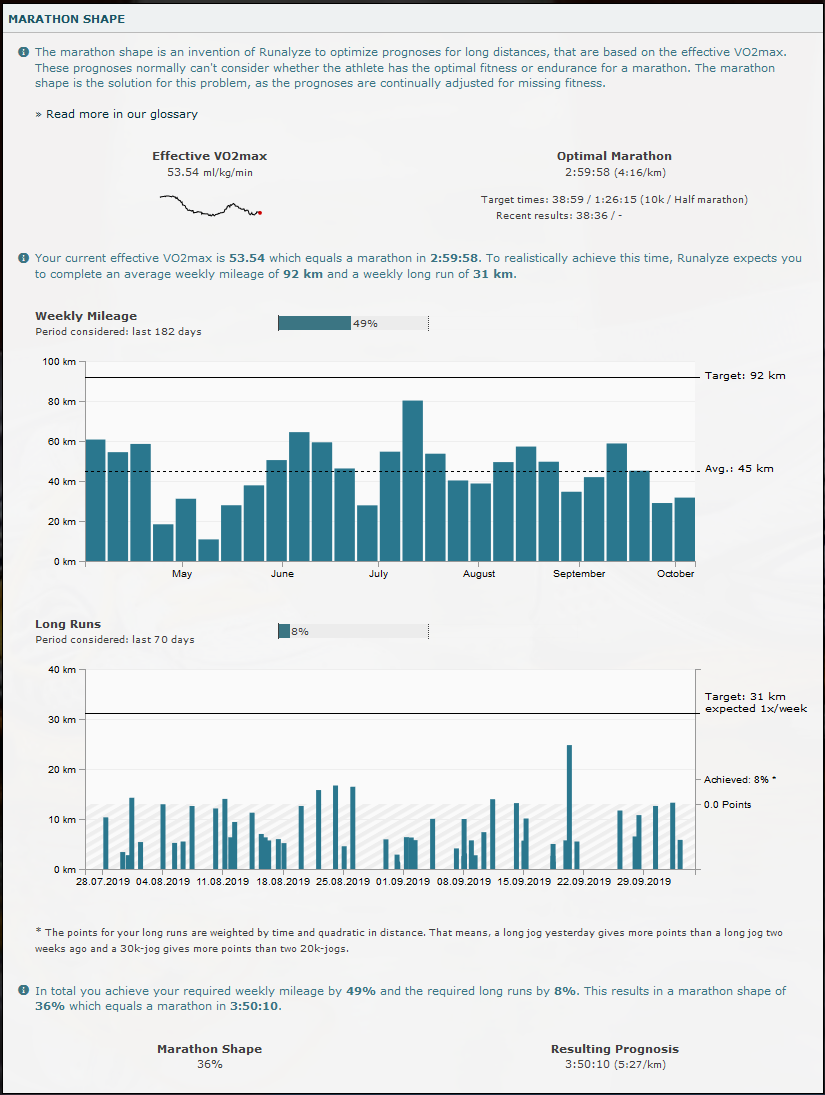Click the MARATHON SHAPE panel header
The image size is (825, 1095).
(x=67, y=19)
